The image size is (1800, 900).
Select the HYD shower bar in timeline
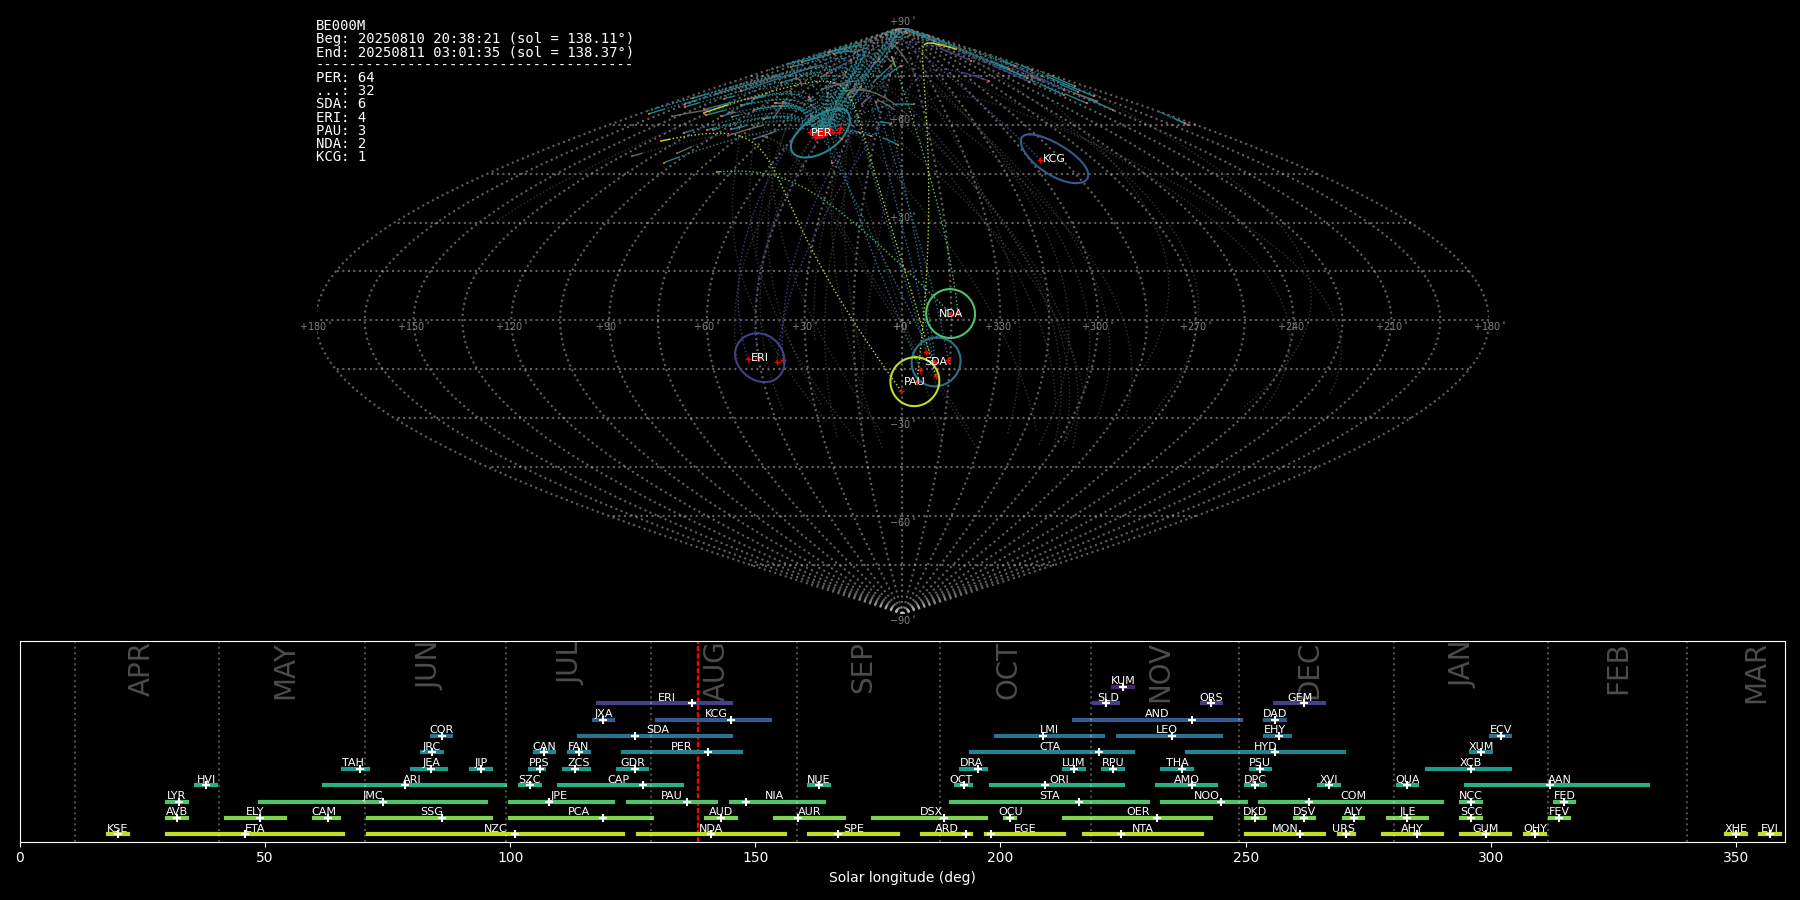(1265, 752)
